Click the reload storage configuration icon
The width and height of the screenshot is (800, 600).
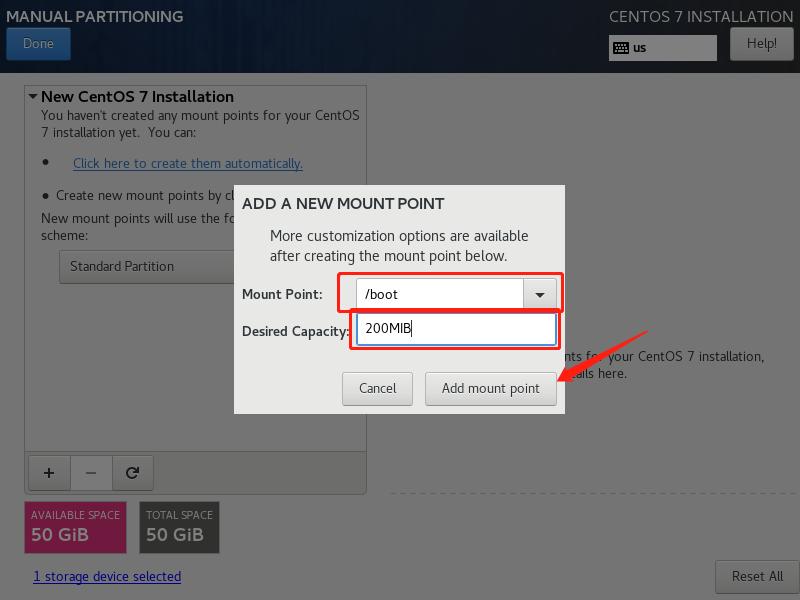coord(132,473)
